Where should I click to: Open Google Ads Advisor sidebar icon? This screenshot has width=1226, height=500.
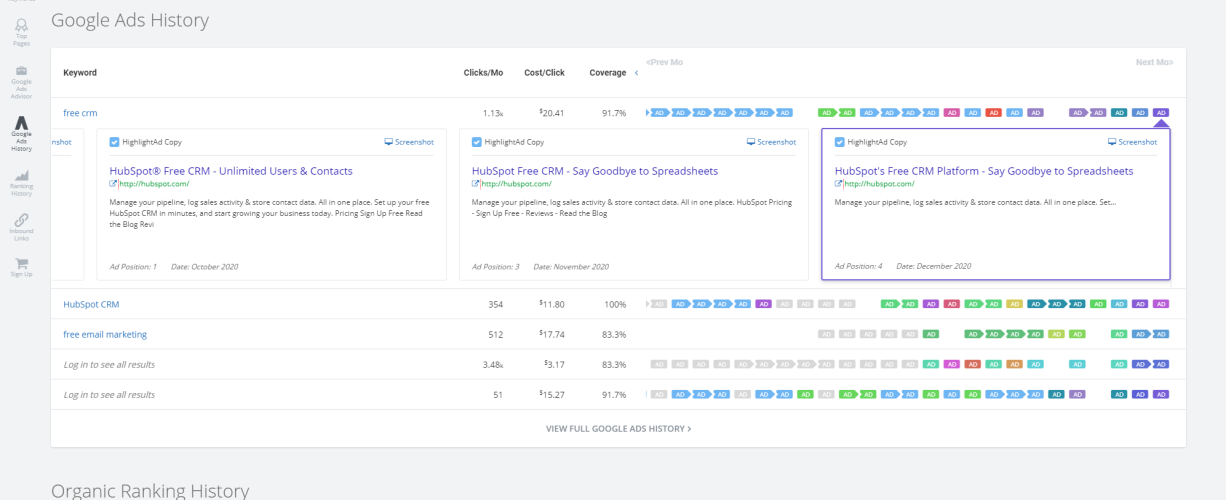pyautogui.click(x=21, y=83)
